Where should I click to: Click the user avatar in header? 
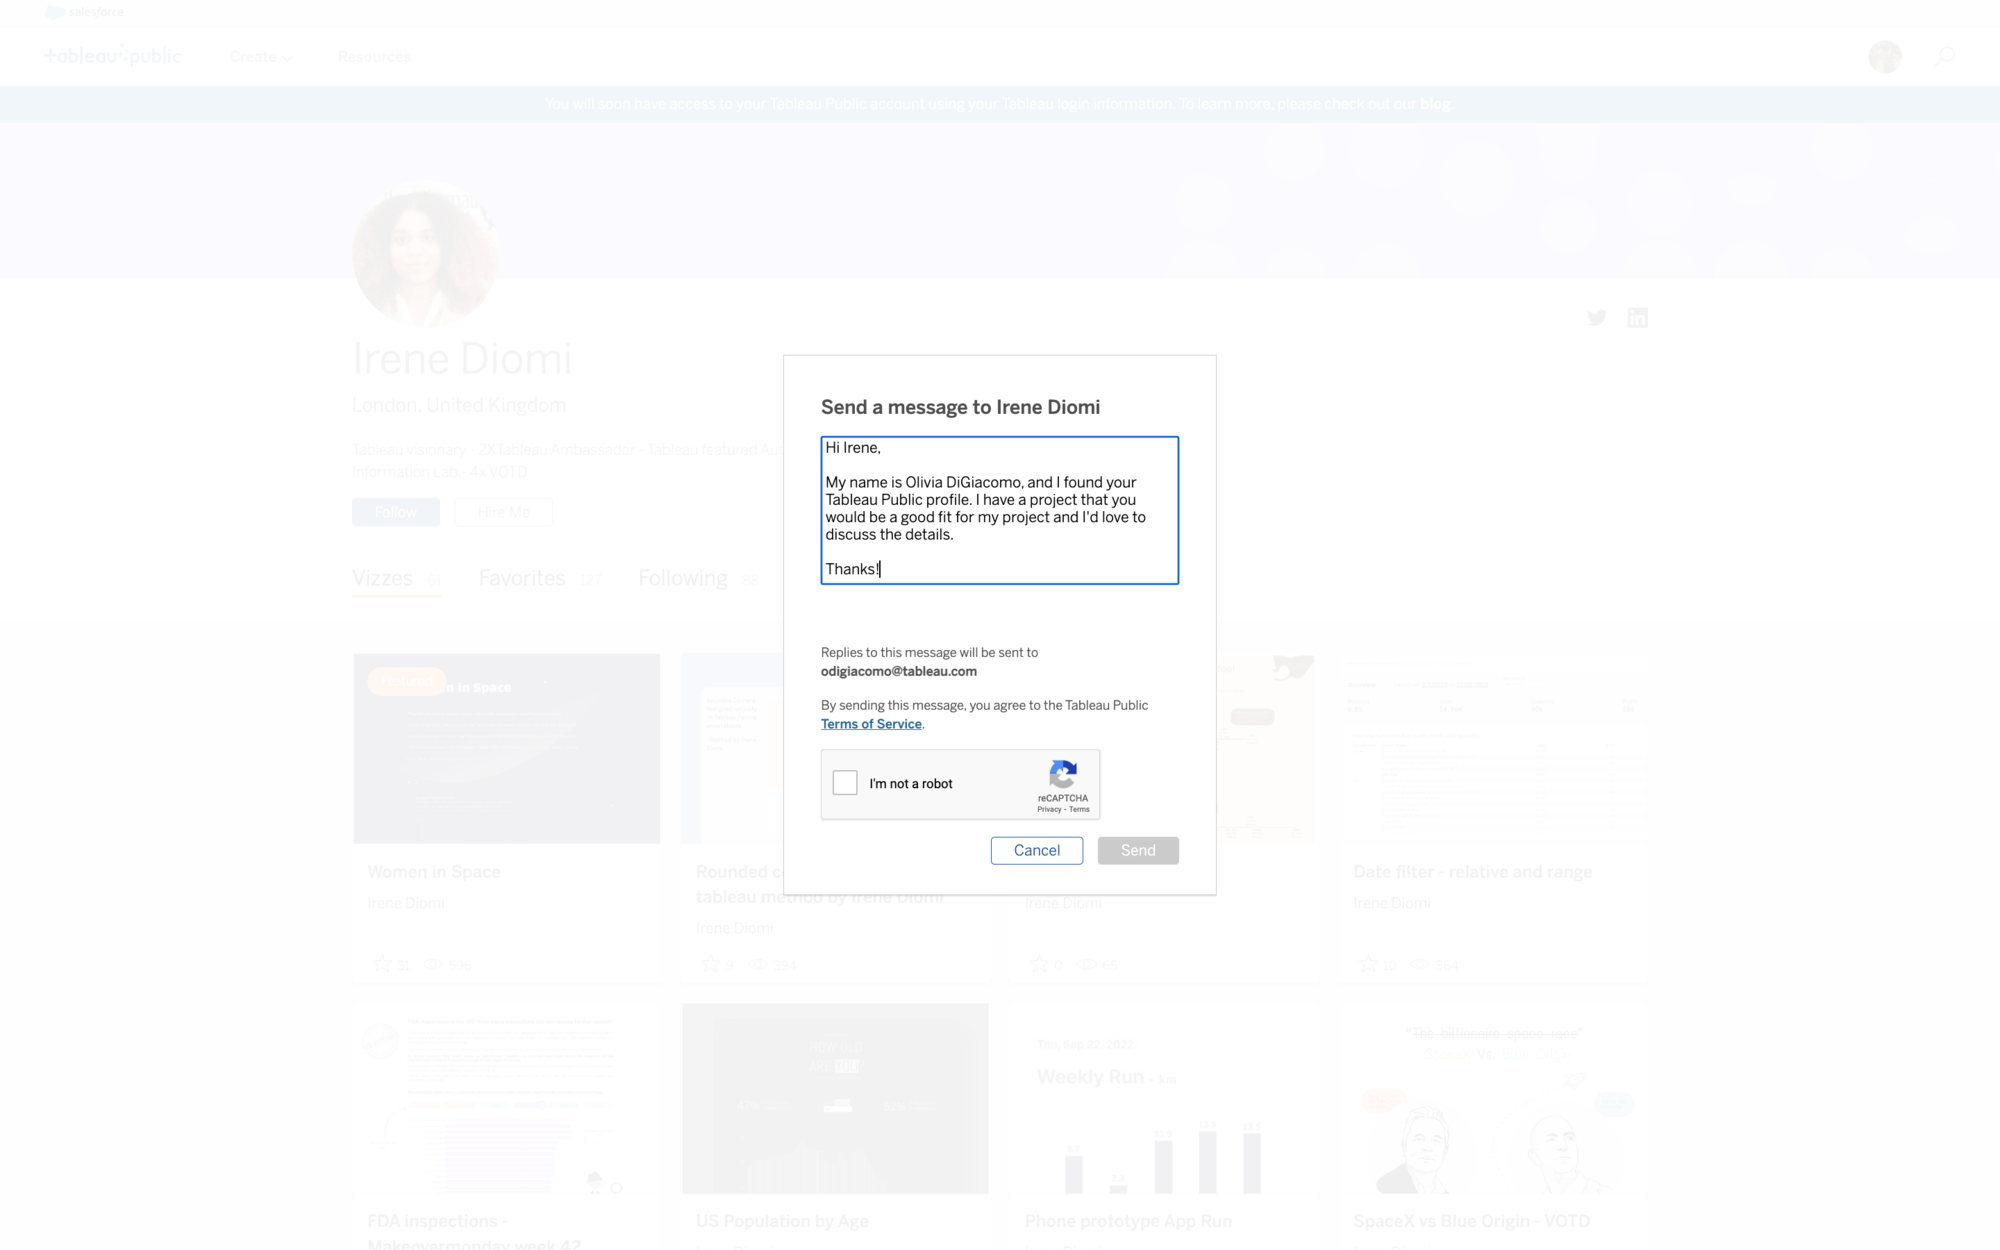[1885, 57]
